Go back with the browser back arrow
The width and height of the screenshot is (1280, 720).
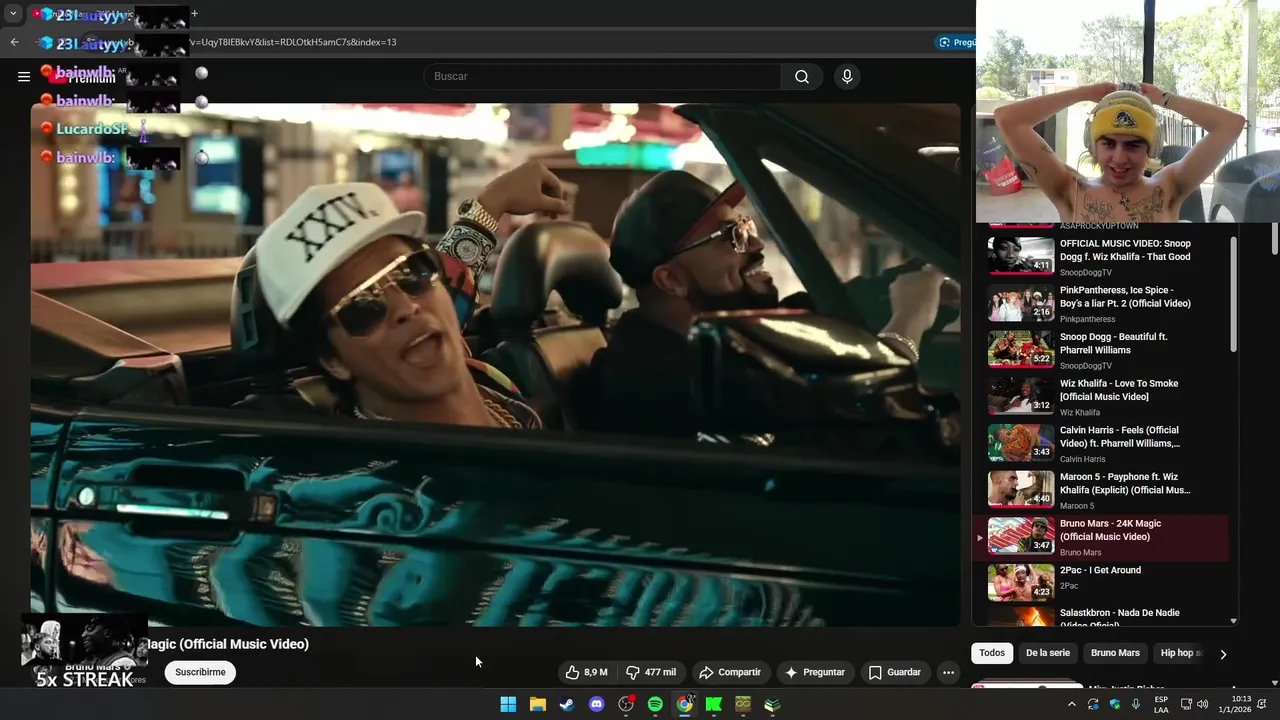(x=14, y=42)
